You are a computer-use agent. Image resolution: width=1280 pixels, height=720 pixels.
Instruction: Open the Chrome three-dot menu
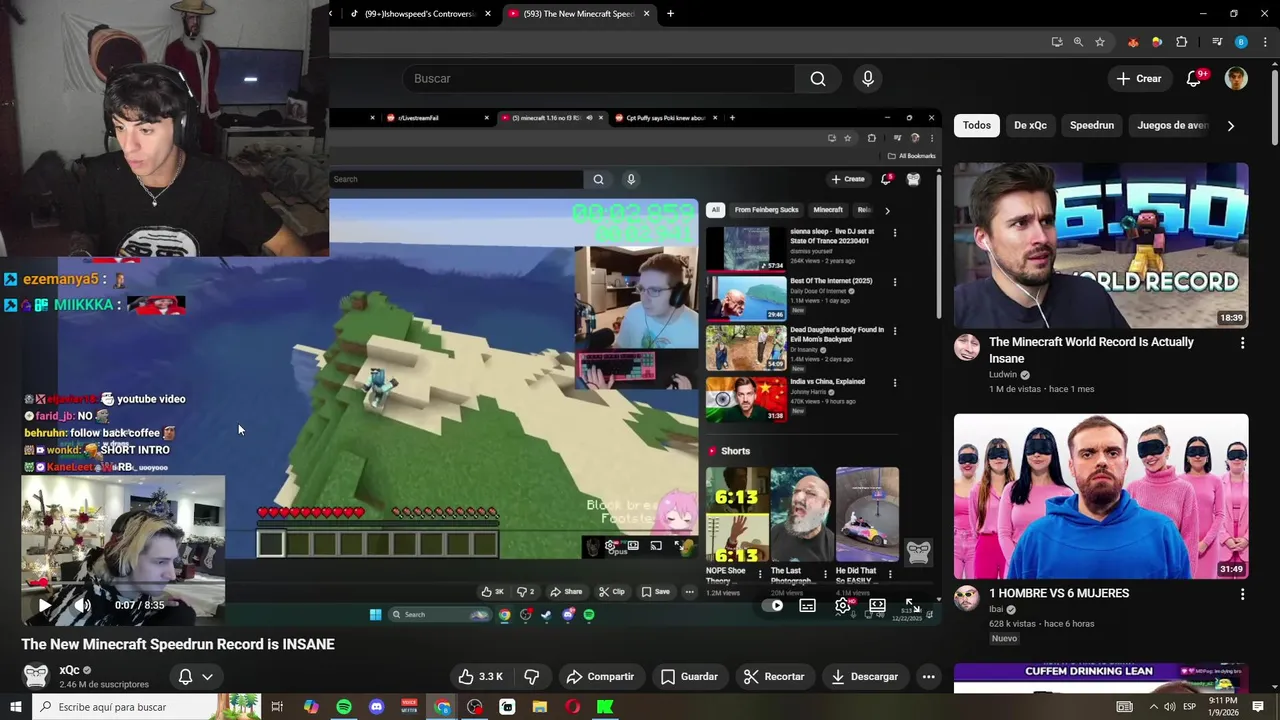tap(1265, 42)
